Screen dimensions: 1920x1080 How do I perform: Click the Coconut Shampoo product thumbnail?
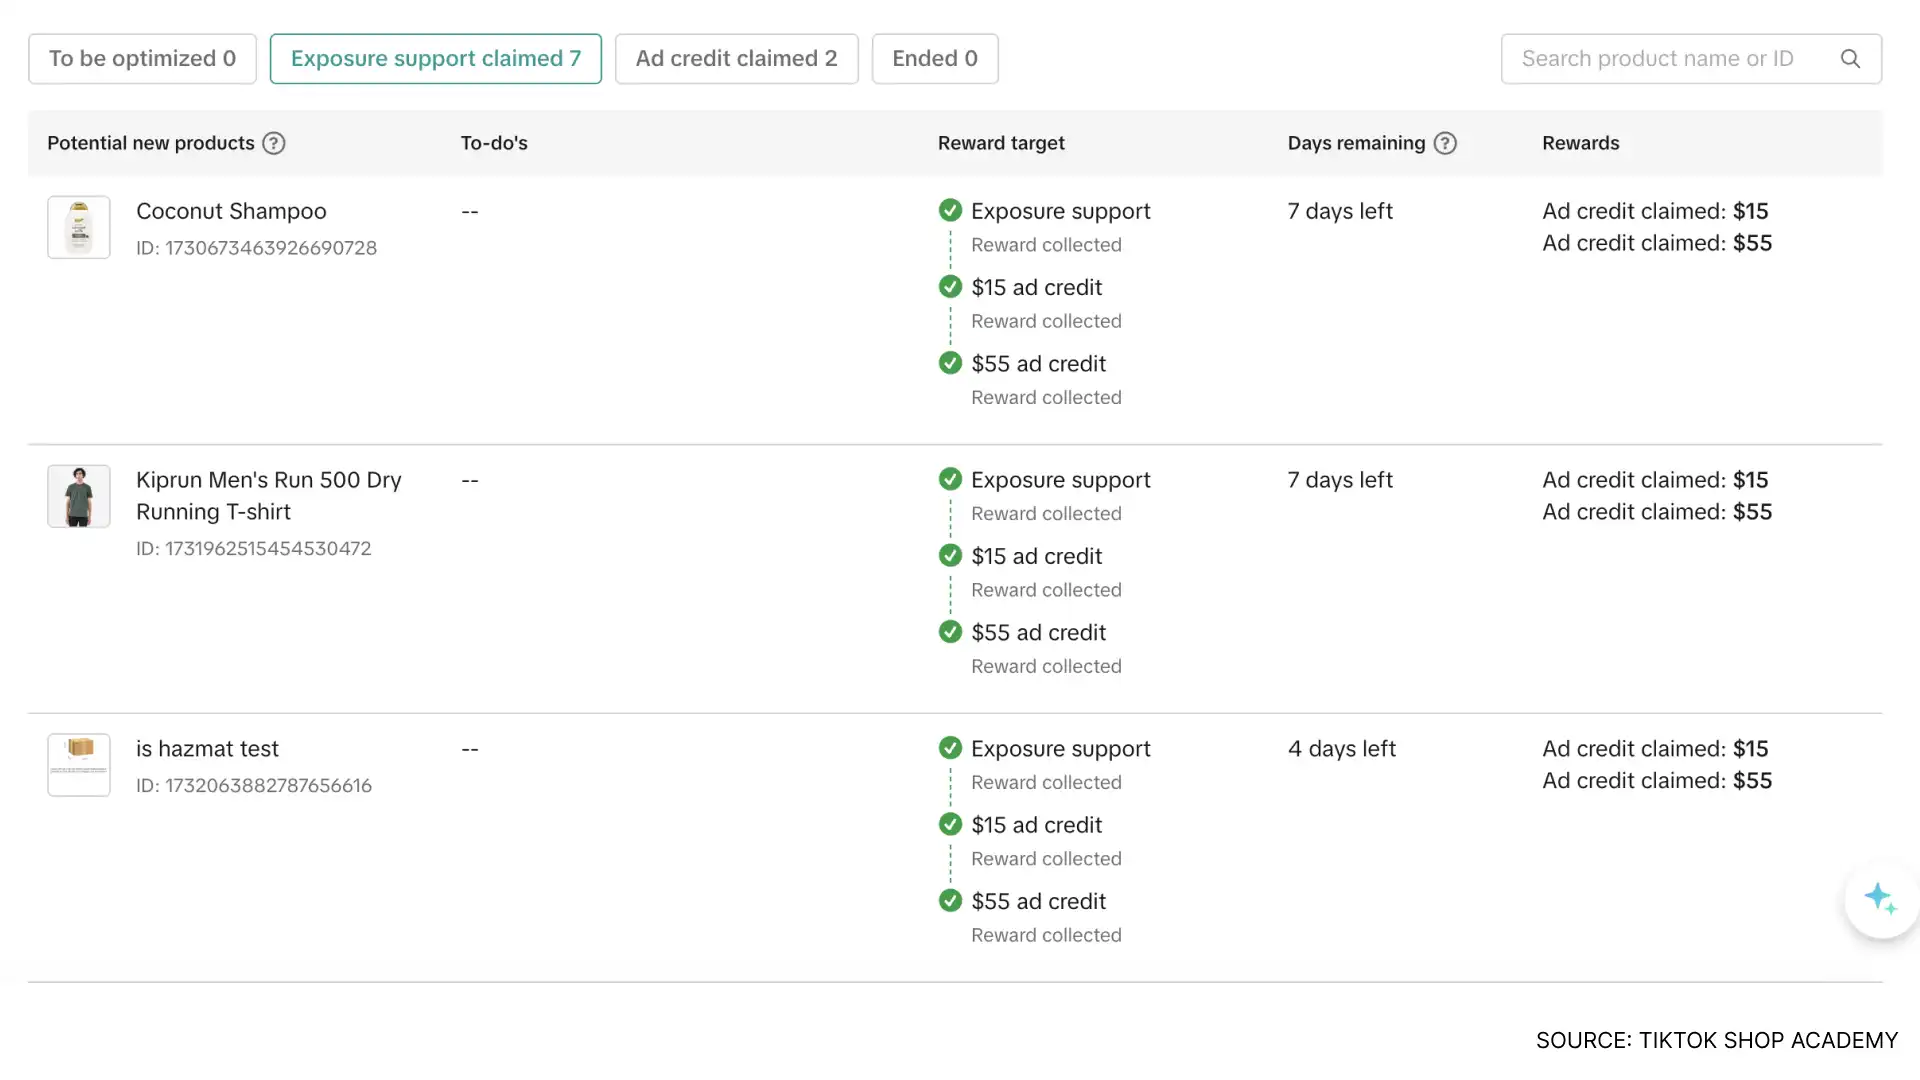point(78,227)
